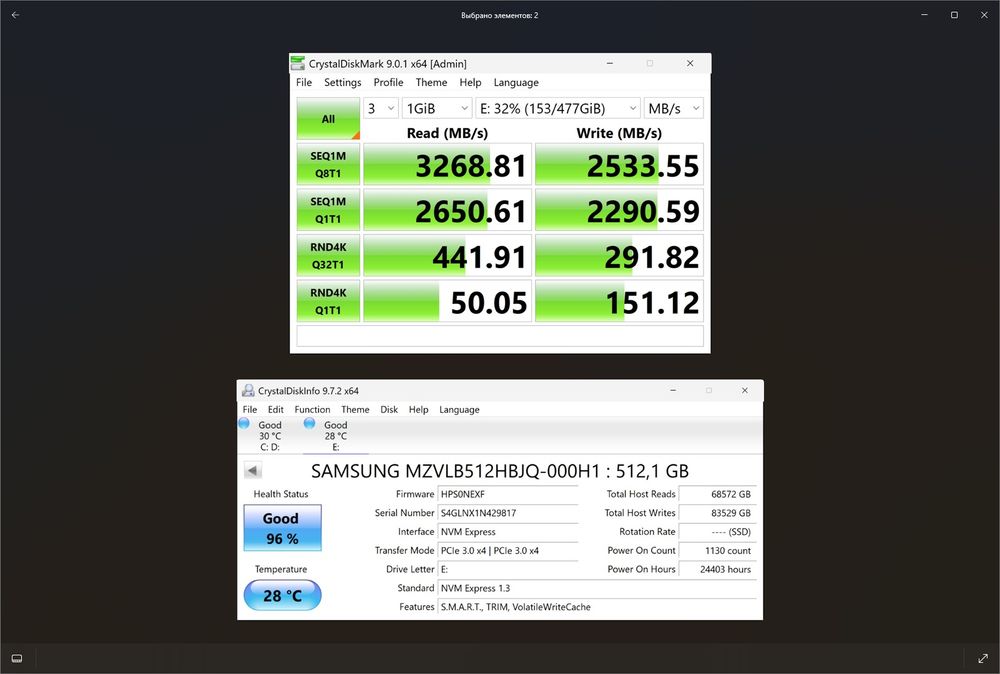Click the Write (MB/s) column header
This screenshot has width=1000, height=674.
point(619,133)
